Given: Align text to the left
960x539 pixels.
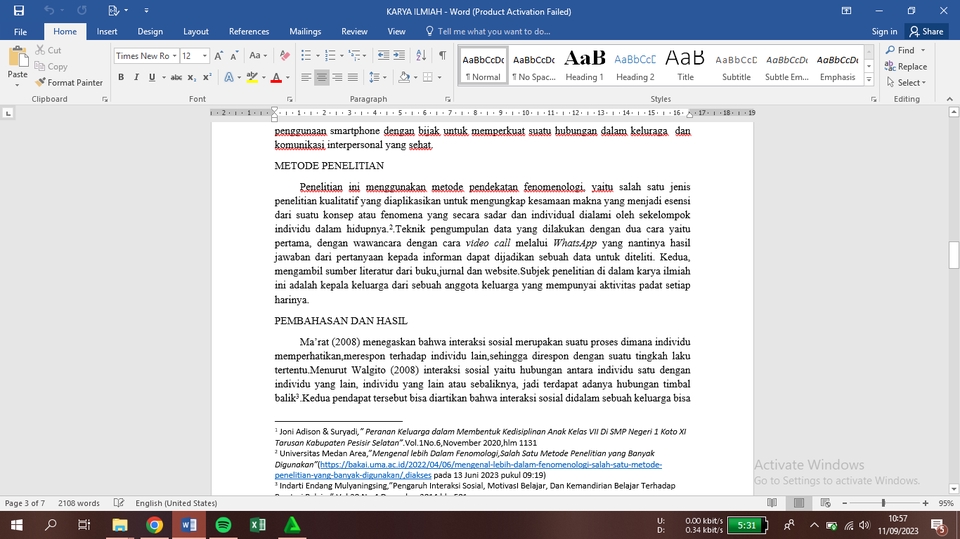Looking at the screenshot, I should coord(306,77).
